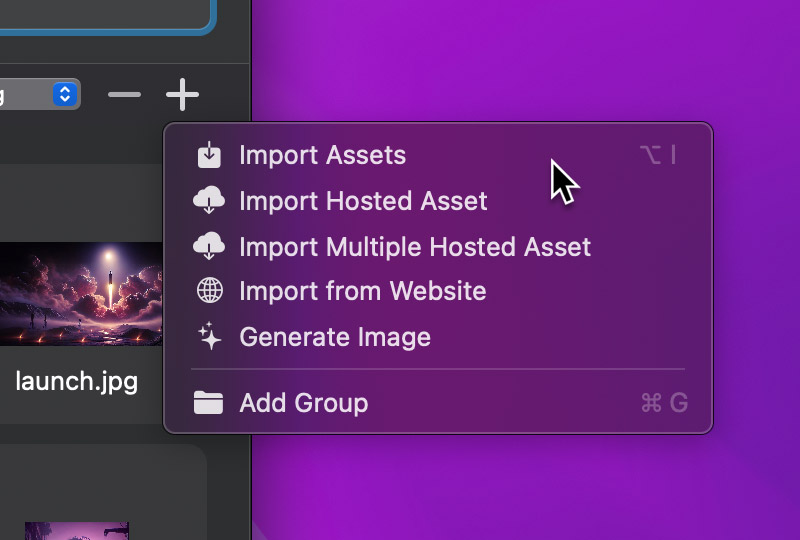Click the globe icon for Import from Website
Screen dimensions: 800x540
point(209,291)
